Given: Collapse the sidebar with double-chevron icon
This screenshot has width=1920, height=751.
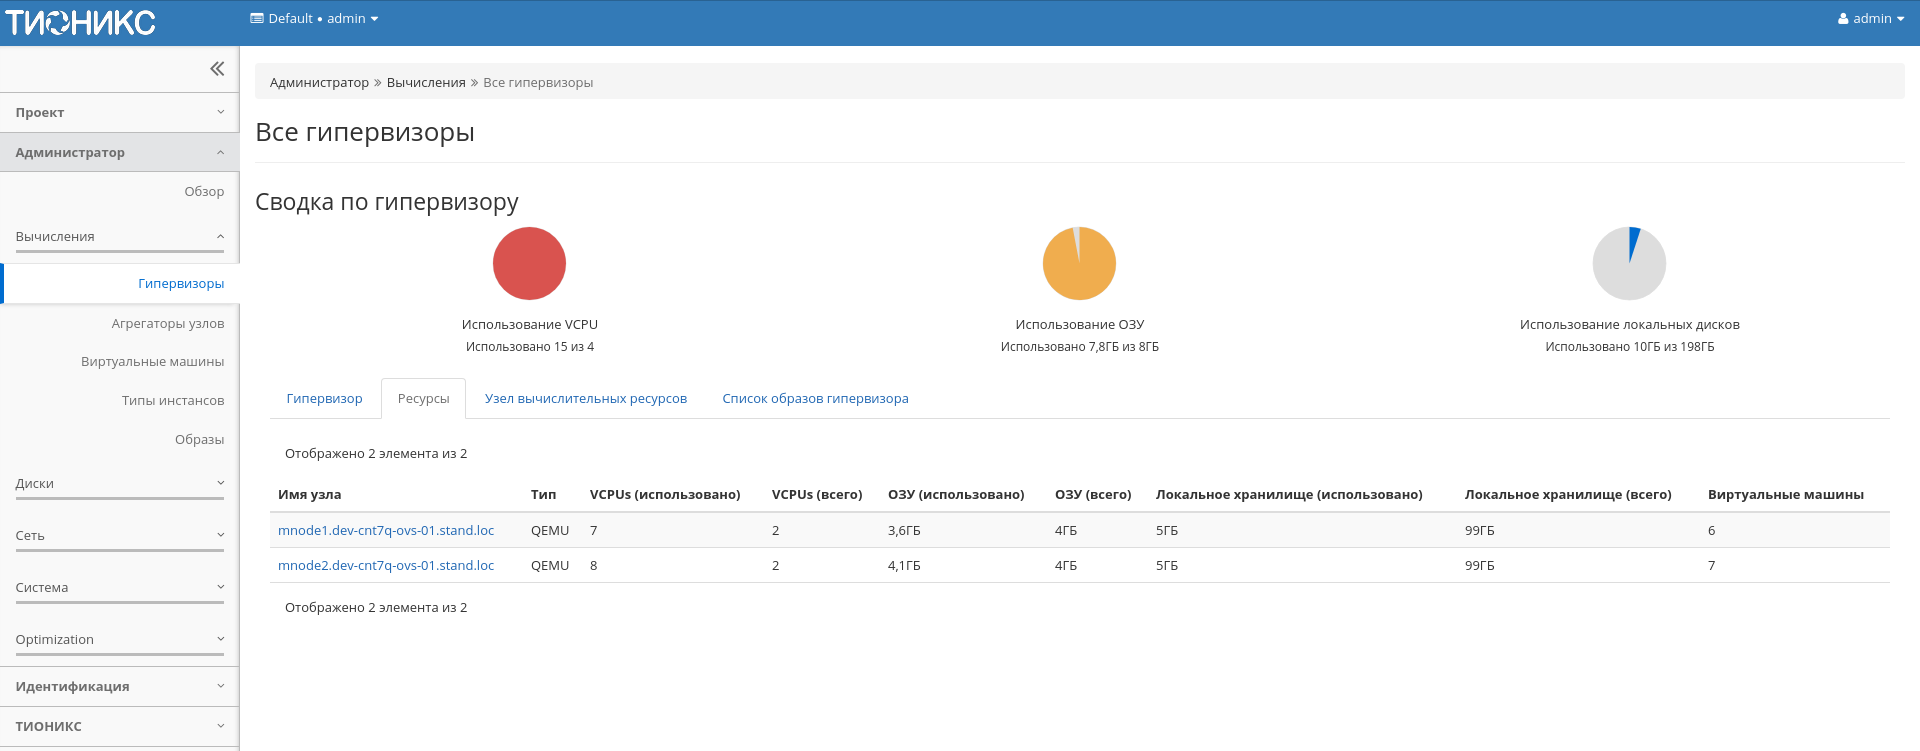Looking at the screenshot, I should (217, 69).
